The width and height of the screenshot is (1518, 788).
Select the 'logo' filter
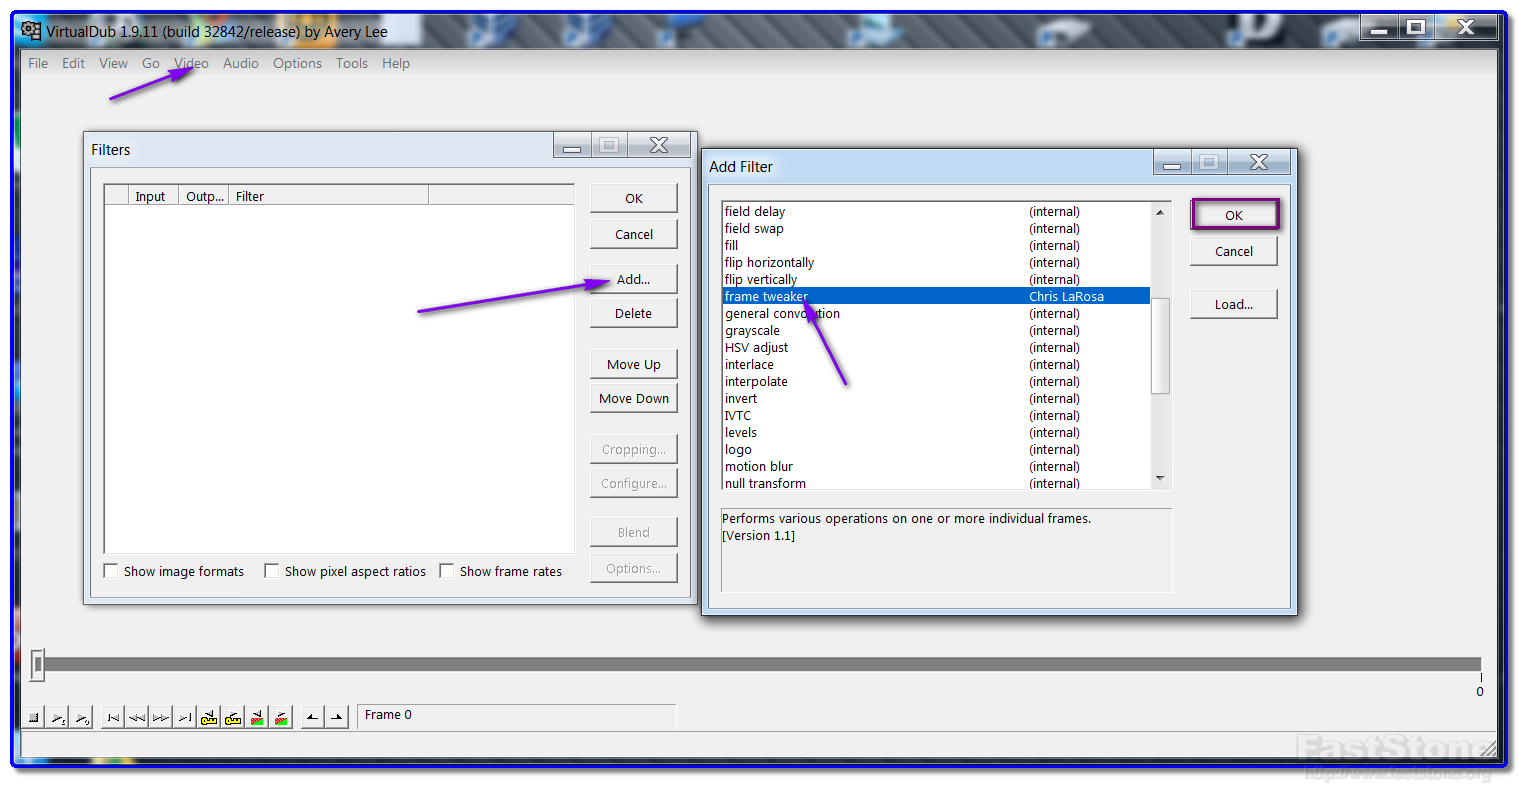tap(936, 449)
